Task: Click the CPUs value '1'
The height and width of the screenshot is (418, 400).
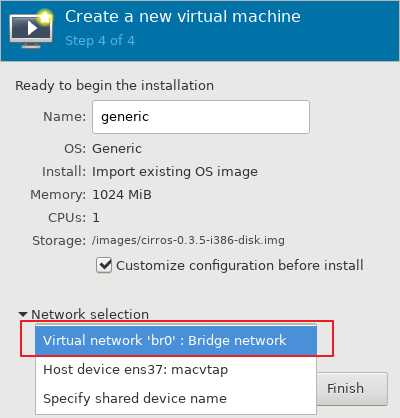Action: (x=96, y=217)
